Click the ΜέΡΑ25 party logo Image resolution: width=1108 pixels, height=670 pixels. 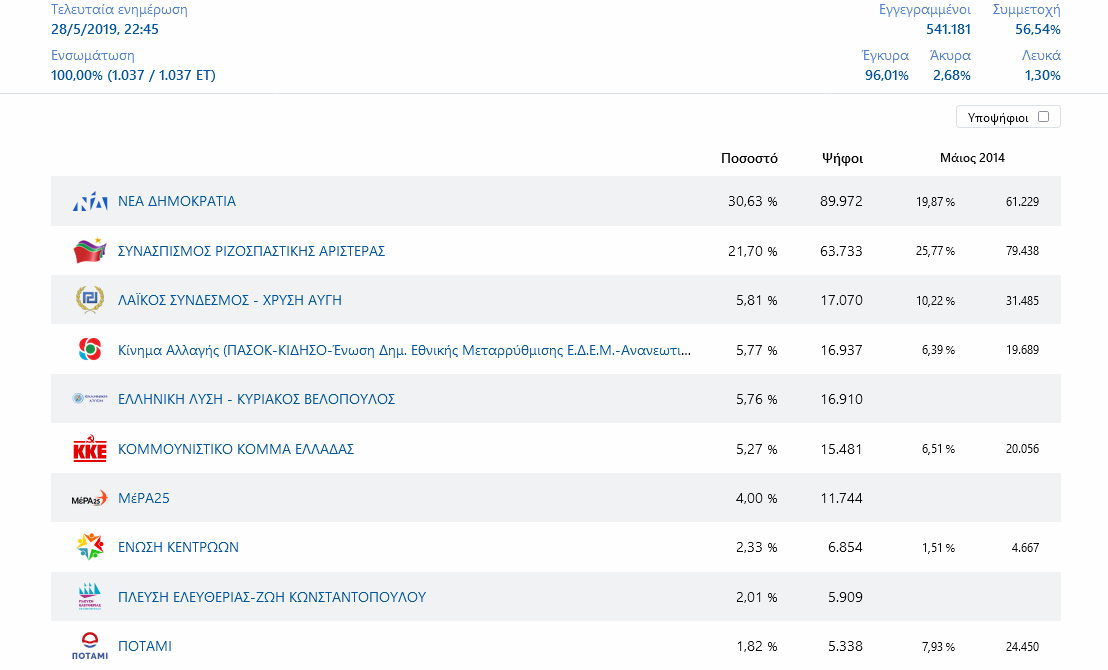90,498
